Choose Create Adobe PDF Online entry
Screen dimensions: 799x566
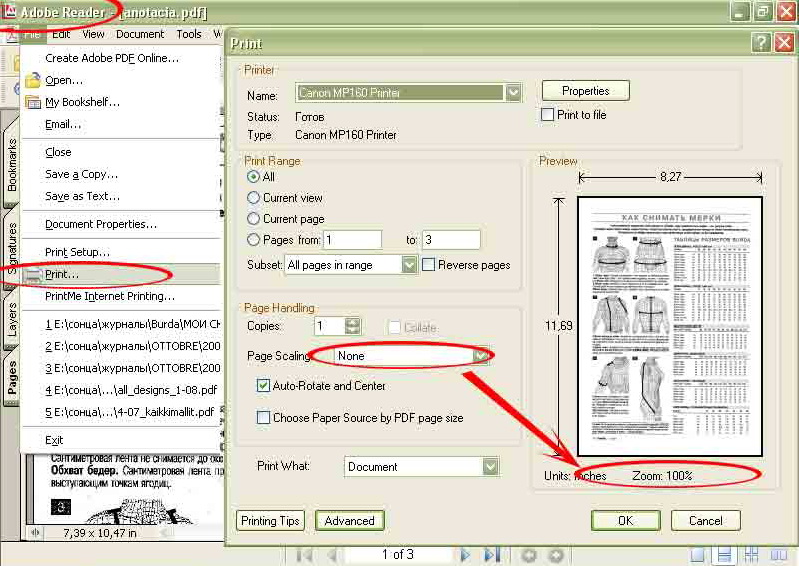122,58
